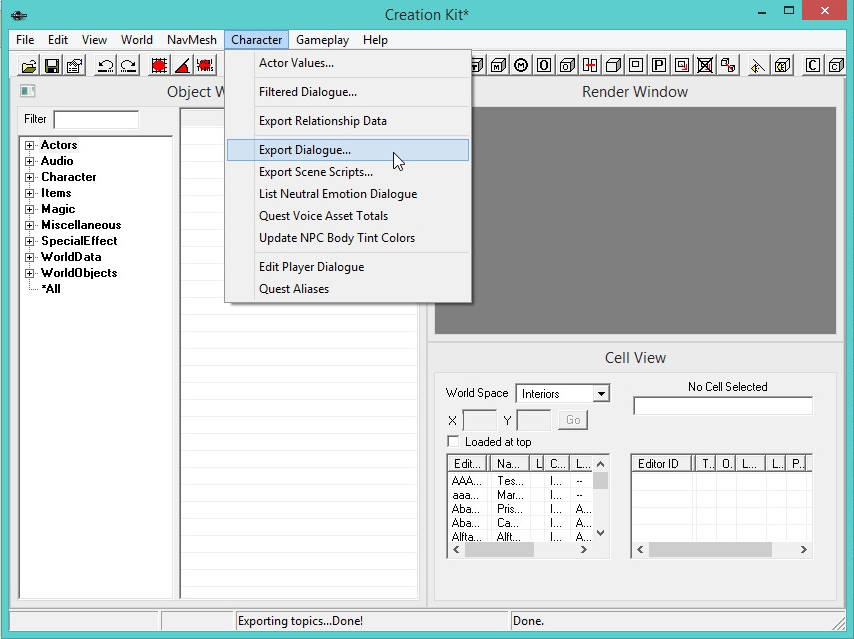The image size is (854, 639).
Task: Click the square-within-square toolbar icon
Action: point(636,66)
